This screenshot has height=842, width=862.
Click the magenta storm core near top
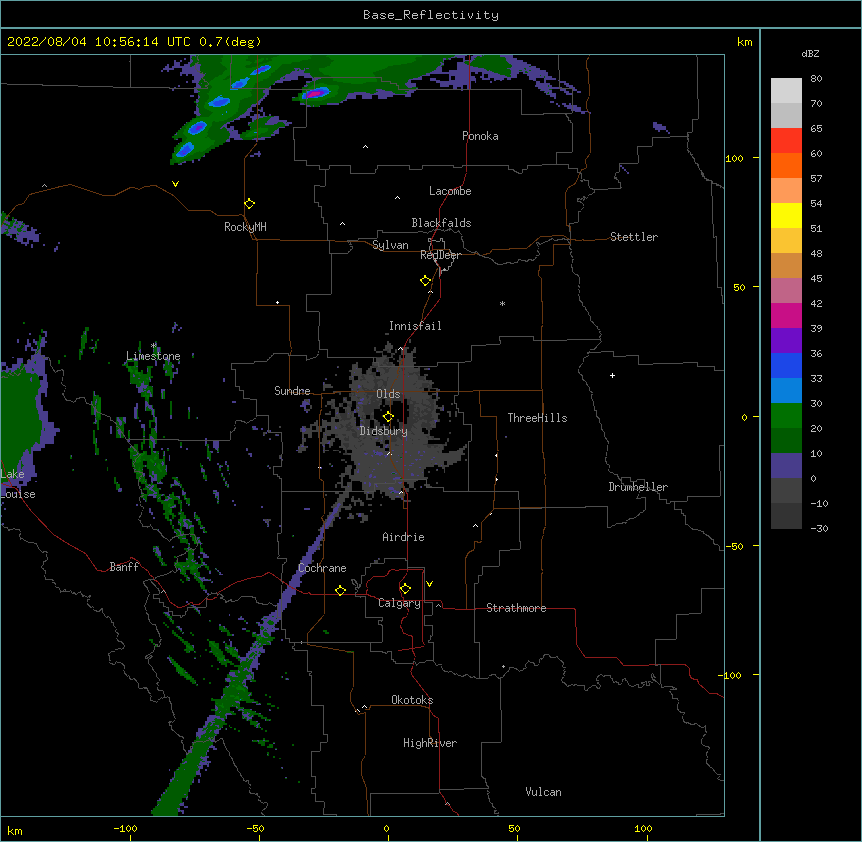click(x=314, y=94)
